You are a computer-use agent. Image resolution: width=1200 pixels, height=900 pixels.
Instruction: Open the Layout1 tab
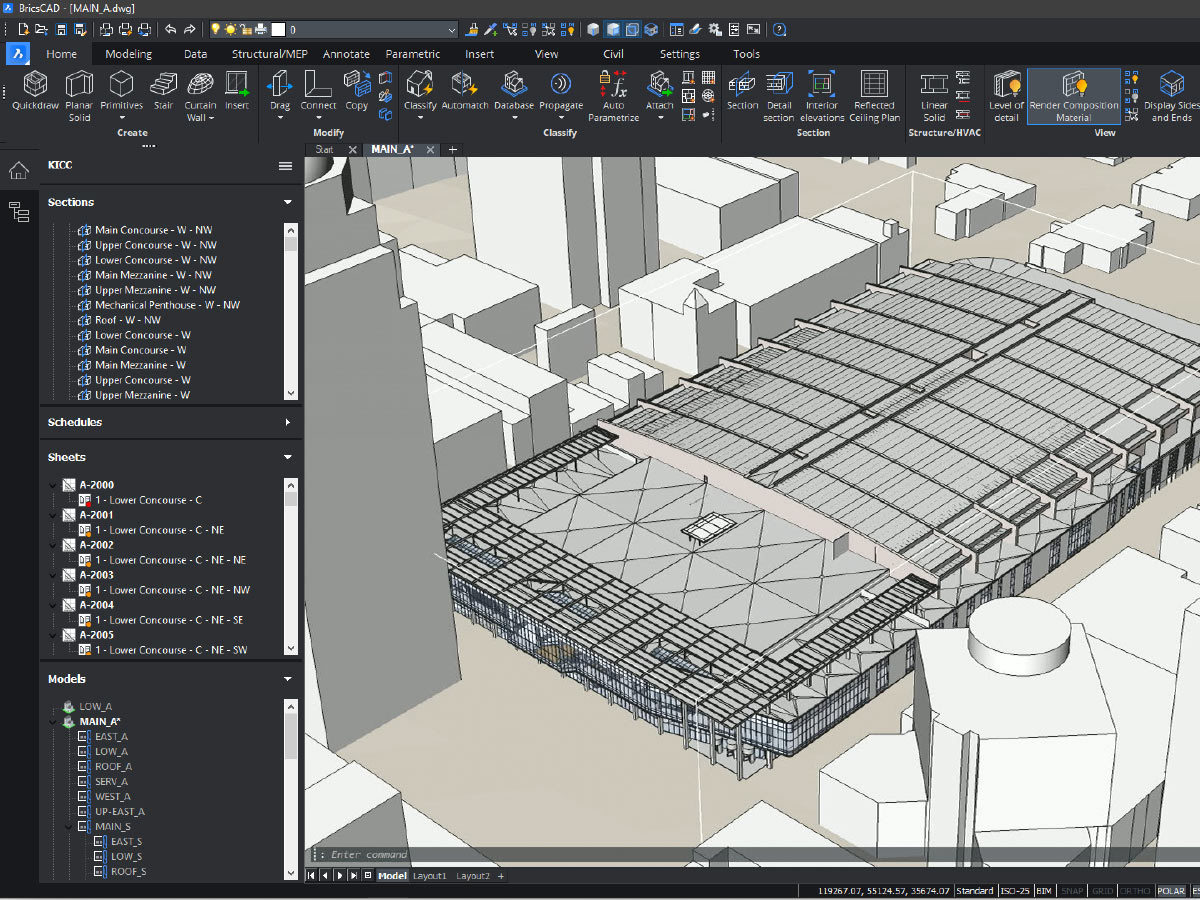pos(430,876)
